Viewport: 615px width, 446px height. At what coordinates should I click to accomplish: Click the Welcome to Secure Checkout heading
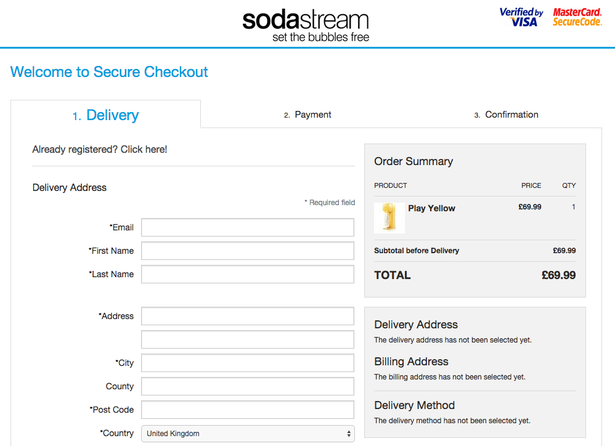[109, 72]
